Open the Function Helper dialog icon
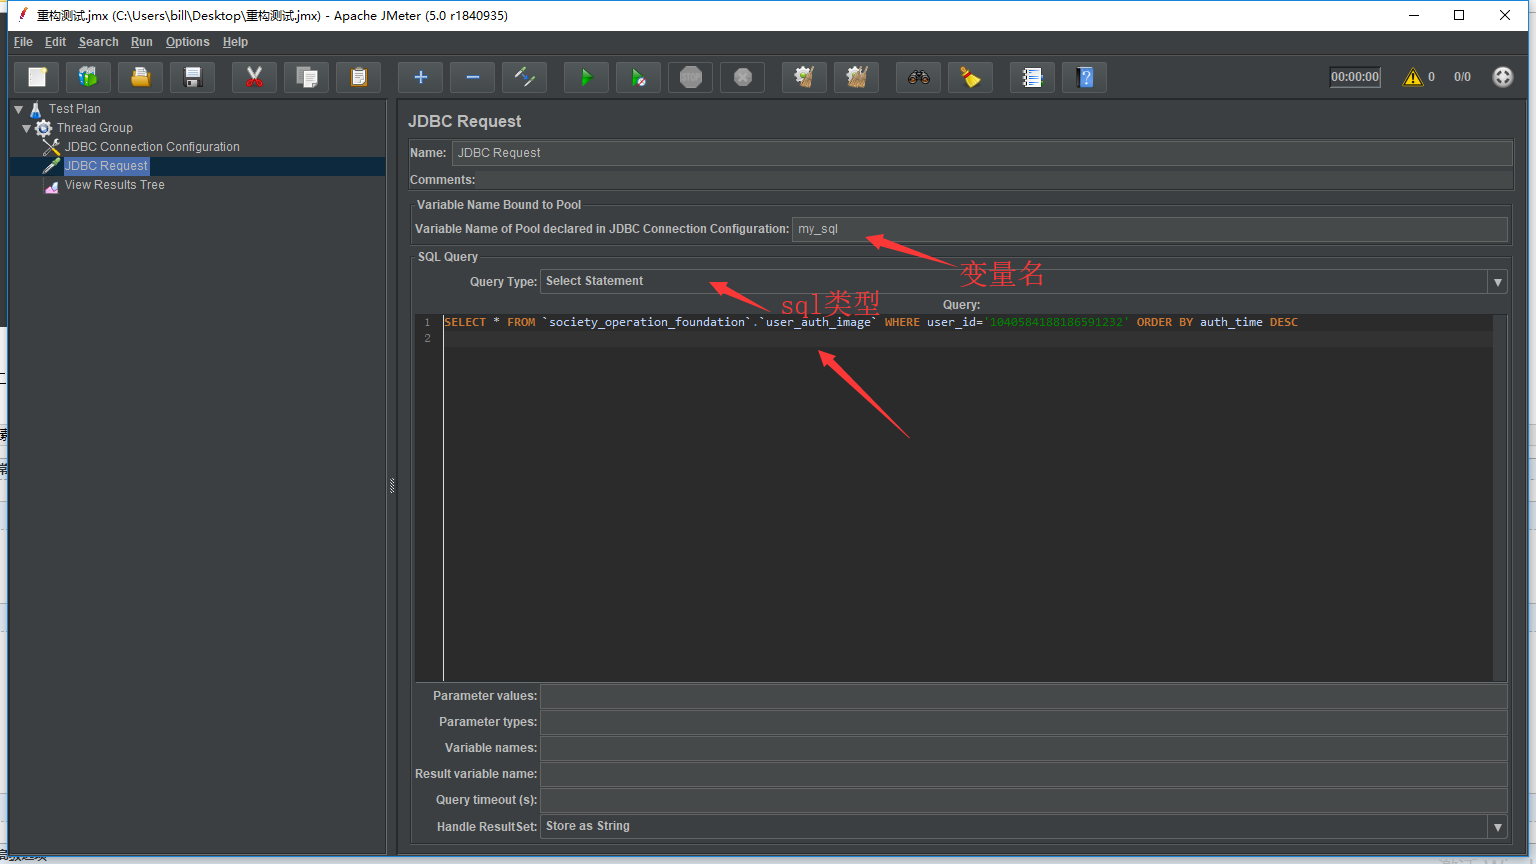This screenshot has width=1536, height=864. [1033, 77]
